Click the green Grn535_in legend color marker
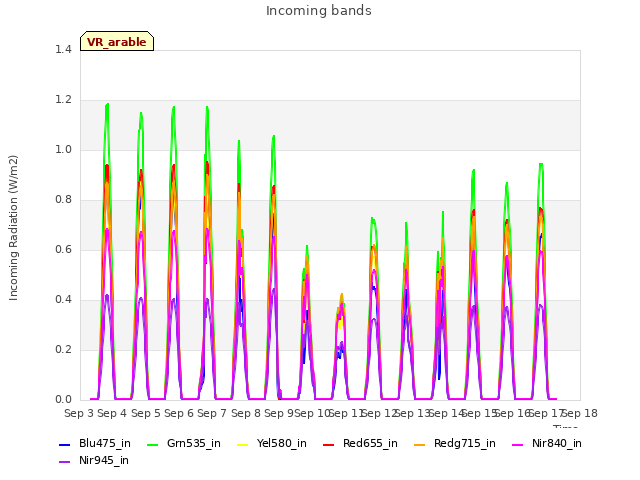Image resolution: width=640 pixels, height=480 pixels. (152, 444)
